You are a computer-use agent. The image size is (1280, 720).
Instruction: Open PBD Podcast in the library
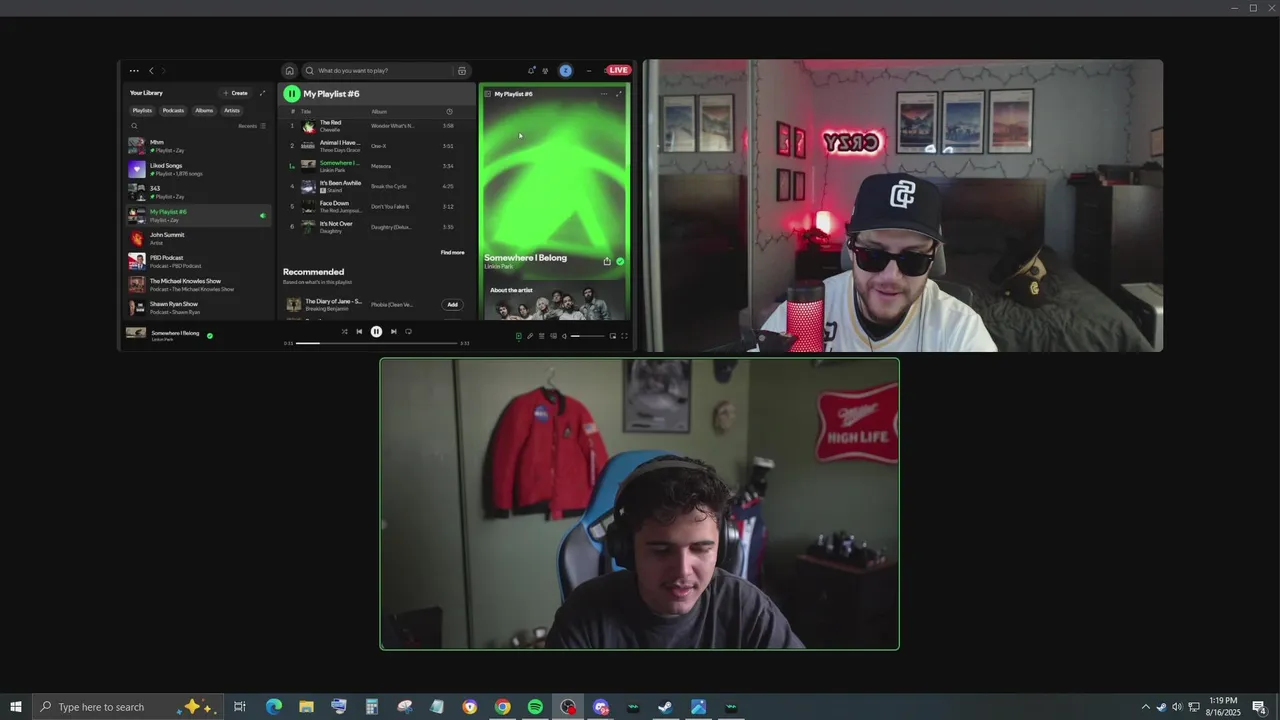pyautogui.click(x=199, y=261)
